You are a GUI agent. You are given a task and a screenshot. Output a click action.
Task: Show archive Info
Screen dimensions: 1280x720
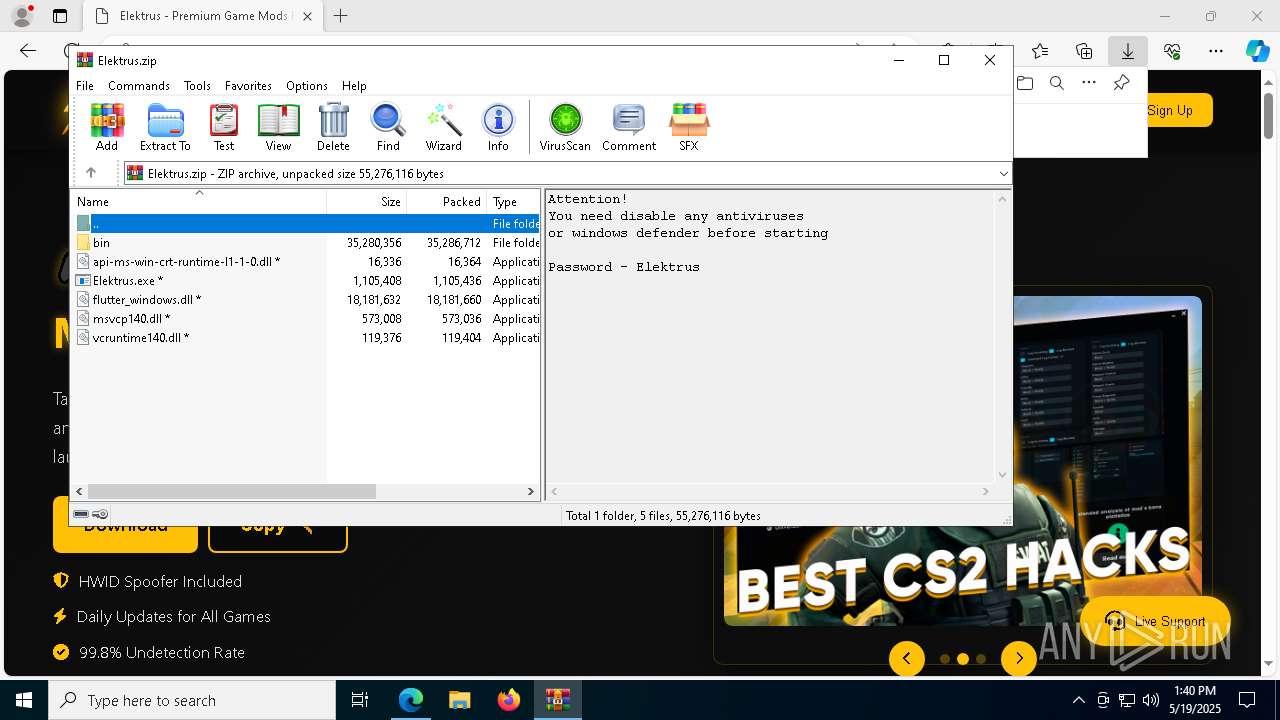click(498, 127)
